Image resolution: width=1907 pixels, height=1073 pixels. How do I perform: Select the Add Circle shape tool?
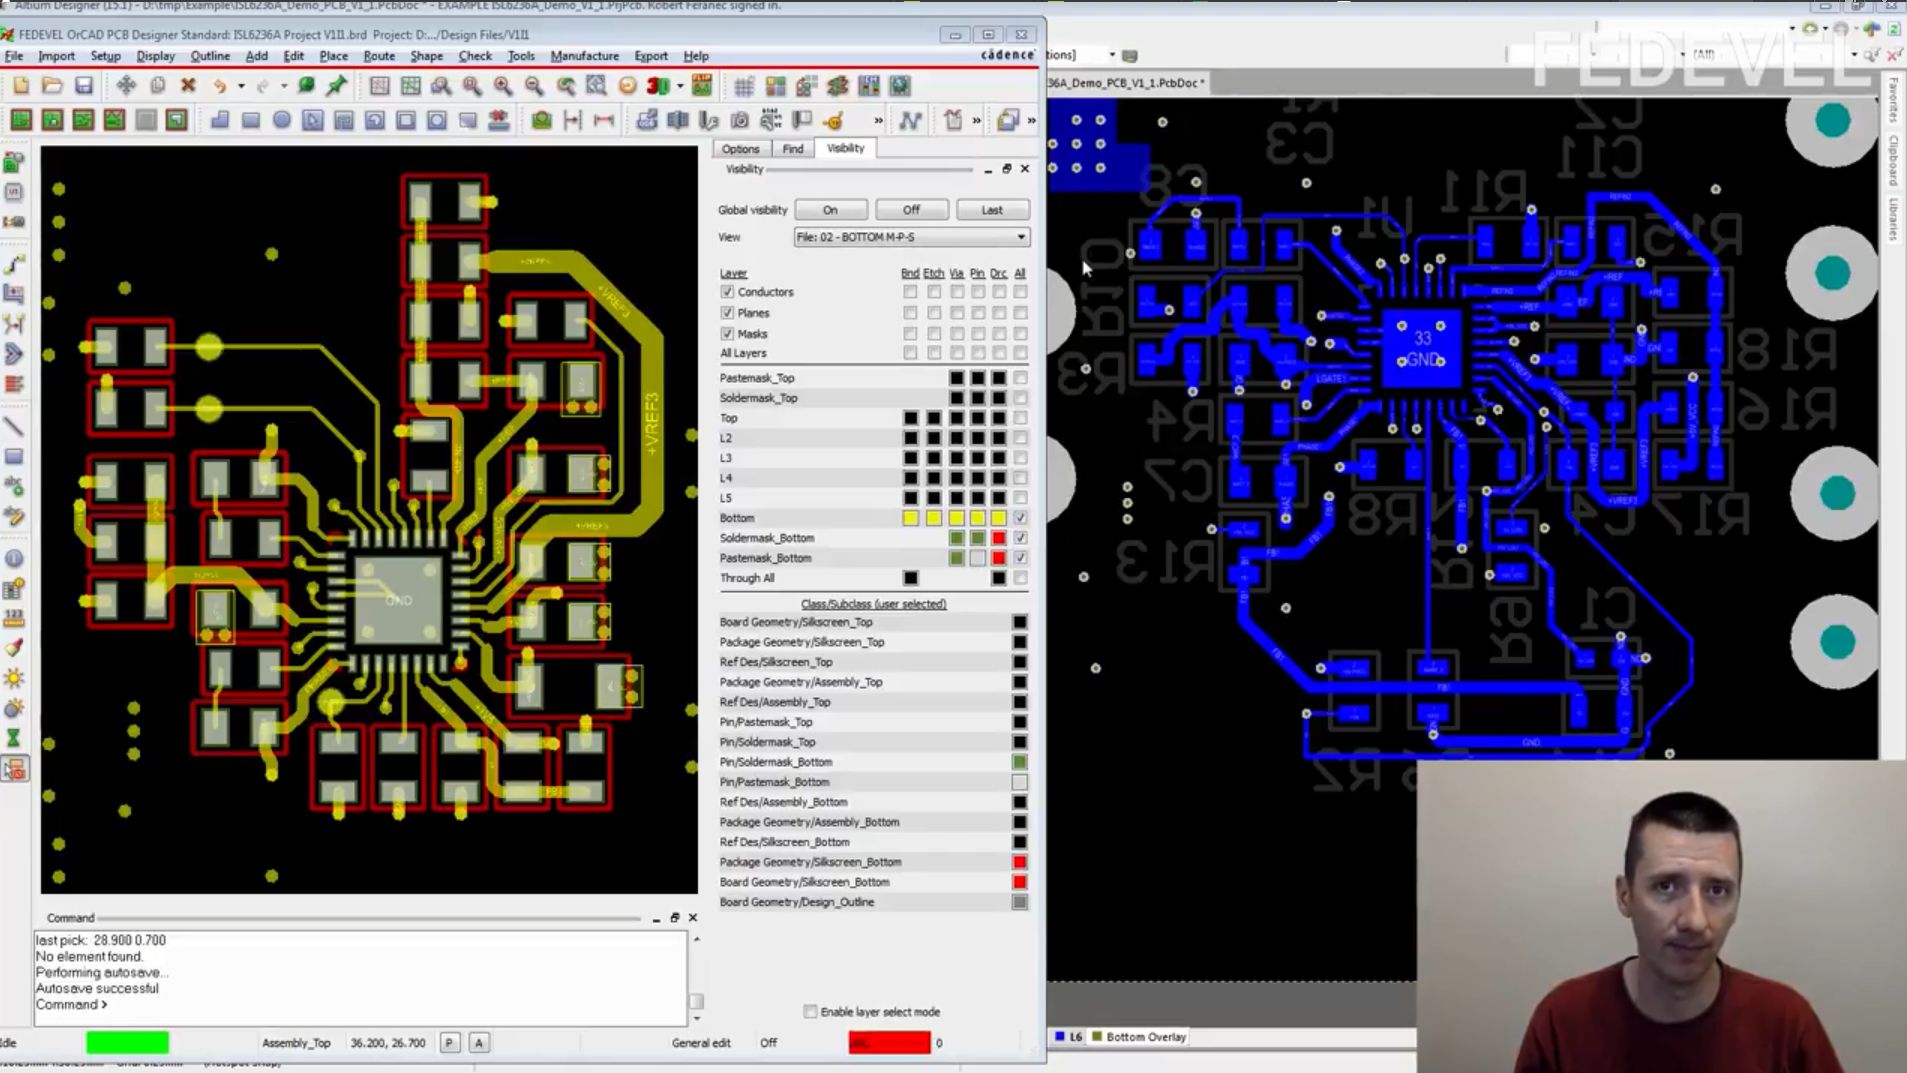pyautogui.click(x=282, y=121)
